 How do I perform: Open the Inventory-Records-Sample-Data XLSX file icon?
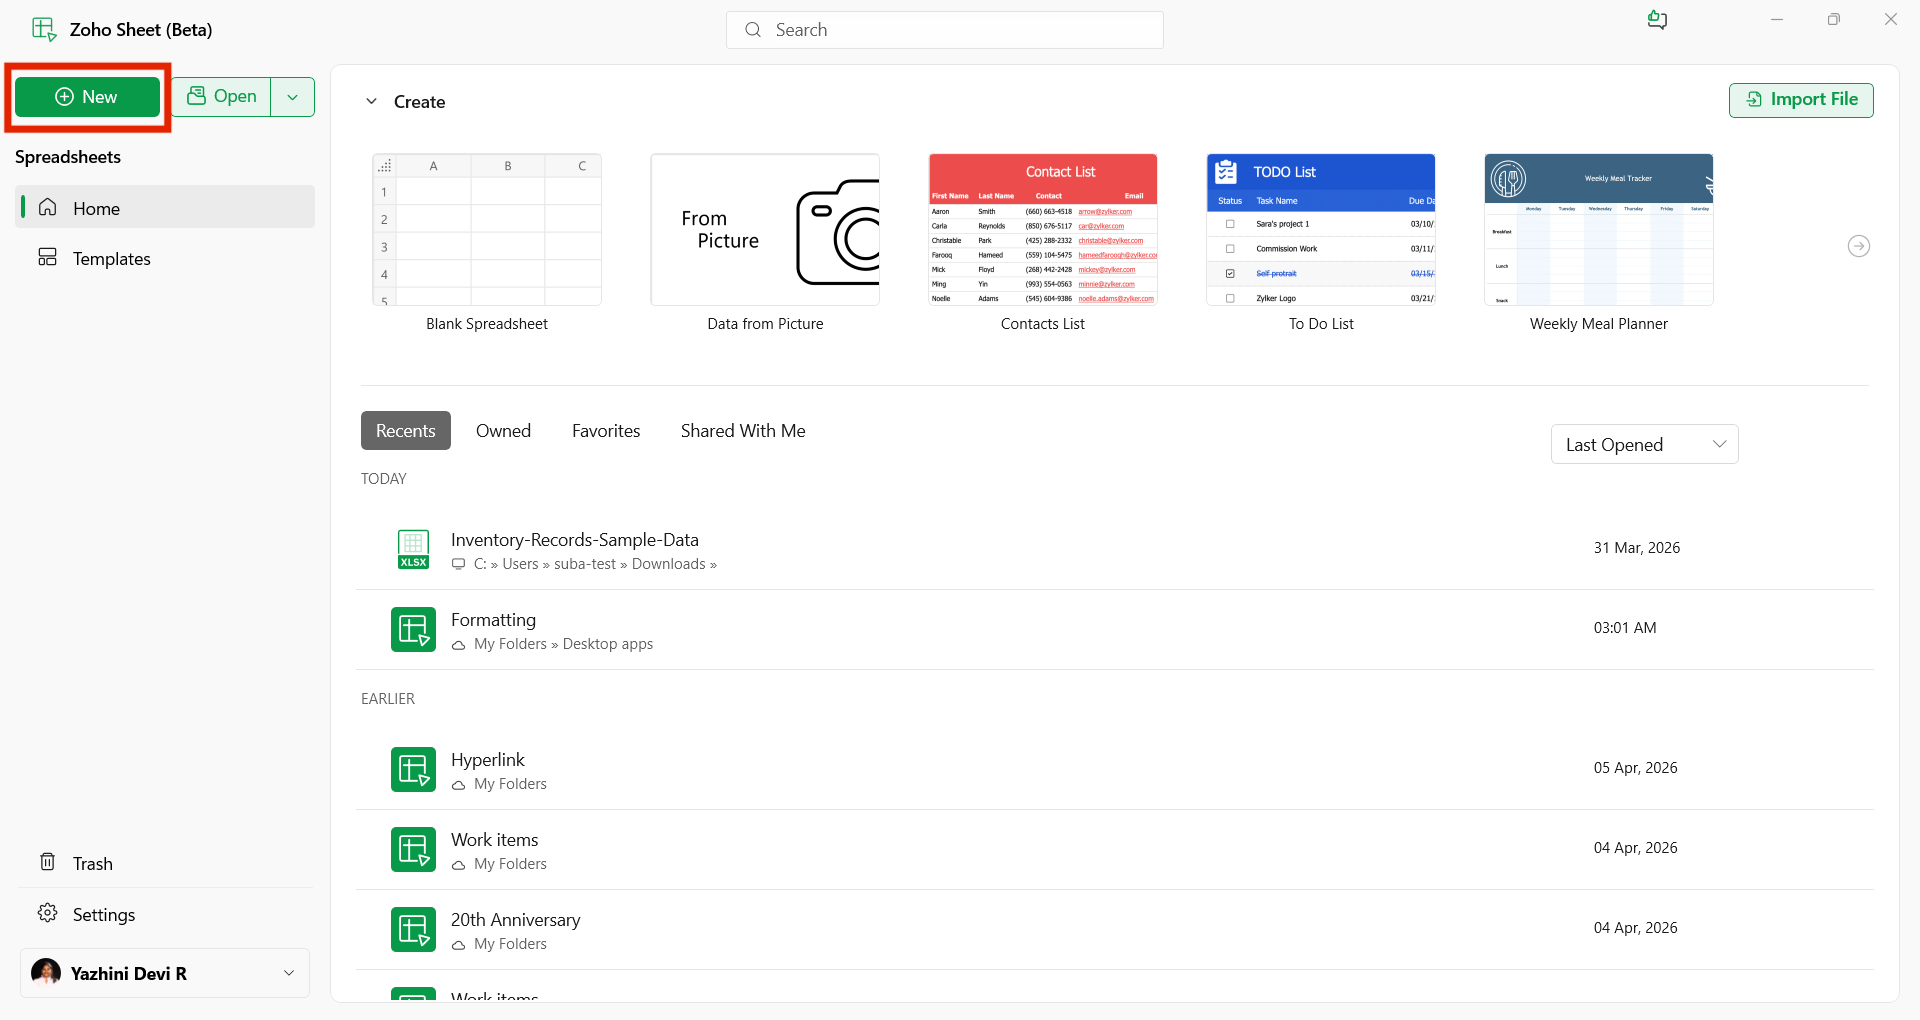click(413, 549)
